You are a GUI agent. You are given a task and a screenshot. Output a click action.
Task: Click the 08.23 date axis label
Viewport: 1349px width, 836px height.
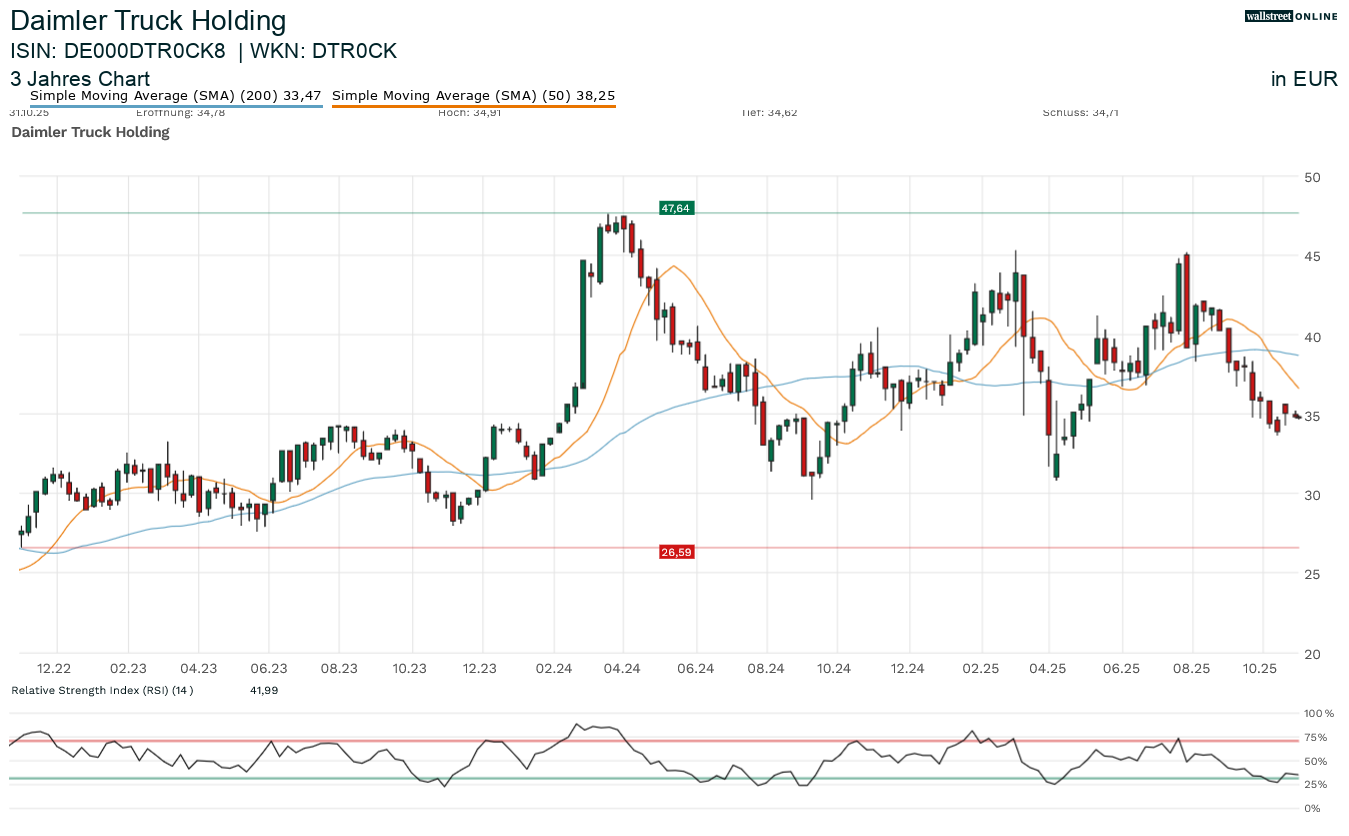(339, 668)
